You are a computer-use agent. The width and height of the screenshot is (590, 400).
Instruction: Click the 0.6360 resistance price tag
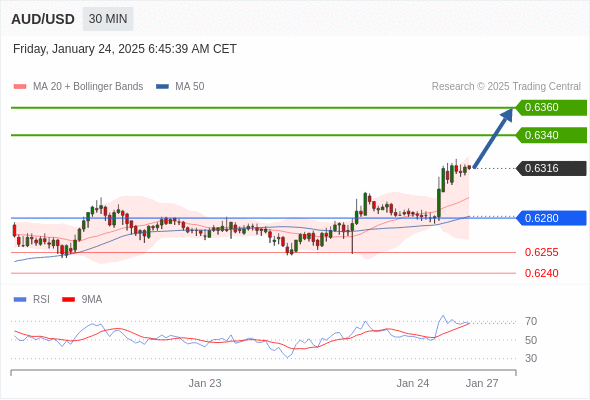[x=551, y=108]
